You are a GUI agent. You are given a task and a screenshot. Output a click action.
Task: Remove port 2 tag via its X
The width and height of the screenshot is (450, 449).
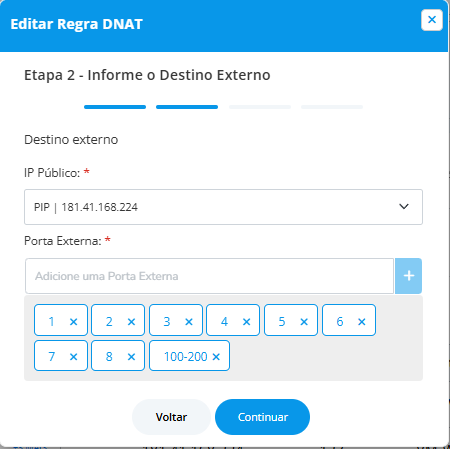pyautogui.click(x=131, y=322)
